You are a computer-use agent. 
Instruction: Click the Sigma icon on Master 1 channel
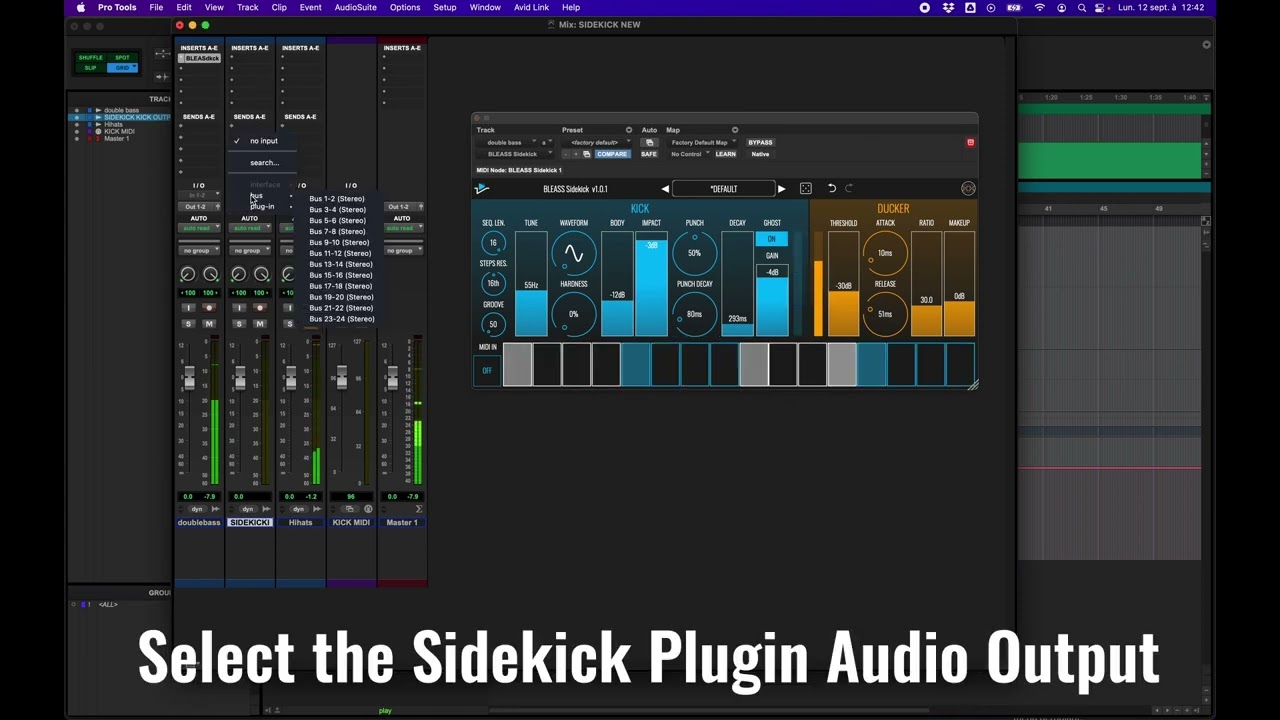[x=419, y=509]
